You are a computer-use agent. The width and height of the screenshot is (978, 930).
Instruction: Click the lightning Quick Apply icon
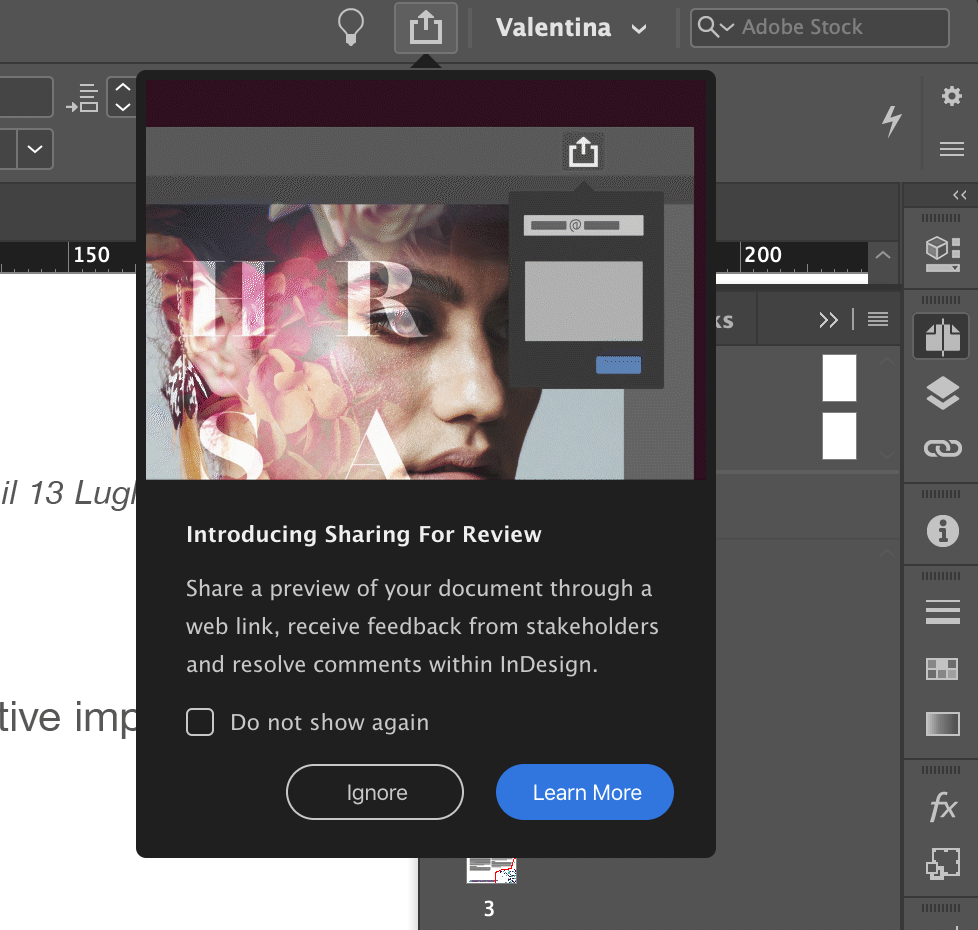[x=892, y=120]
